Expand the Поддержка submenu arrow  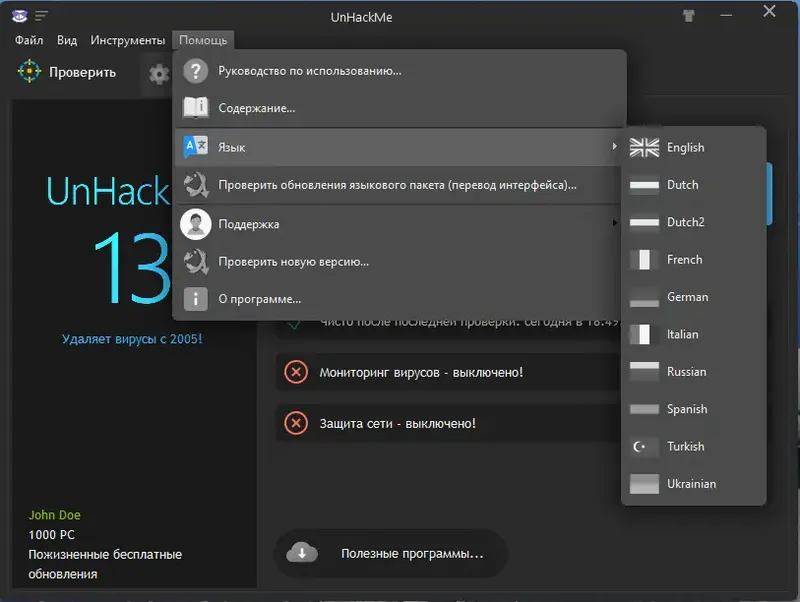[x=615, y=222]
